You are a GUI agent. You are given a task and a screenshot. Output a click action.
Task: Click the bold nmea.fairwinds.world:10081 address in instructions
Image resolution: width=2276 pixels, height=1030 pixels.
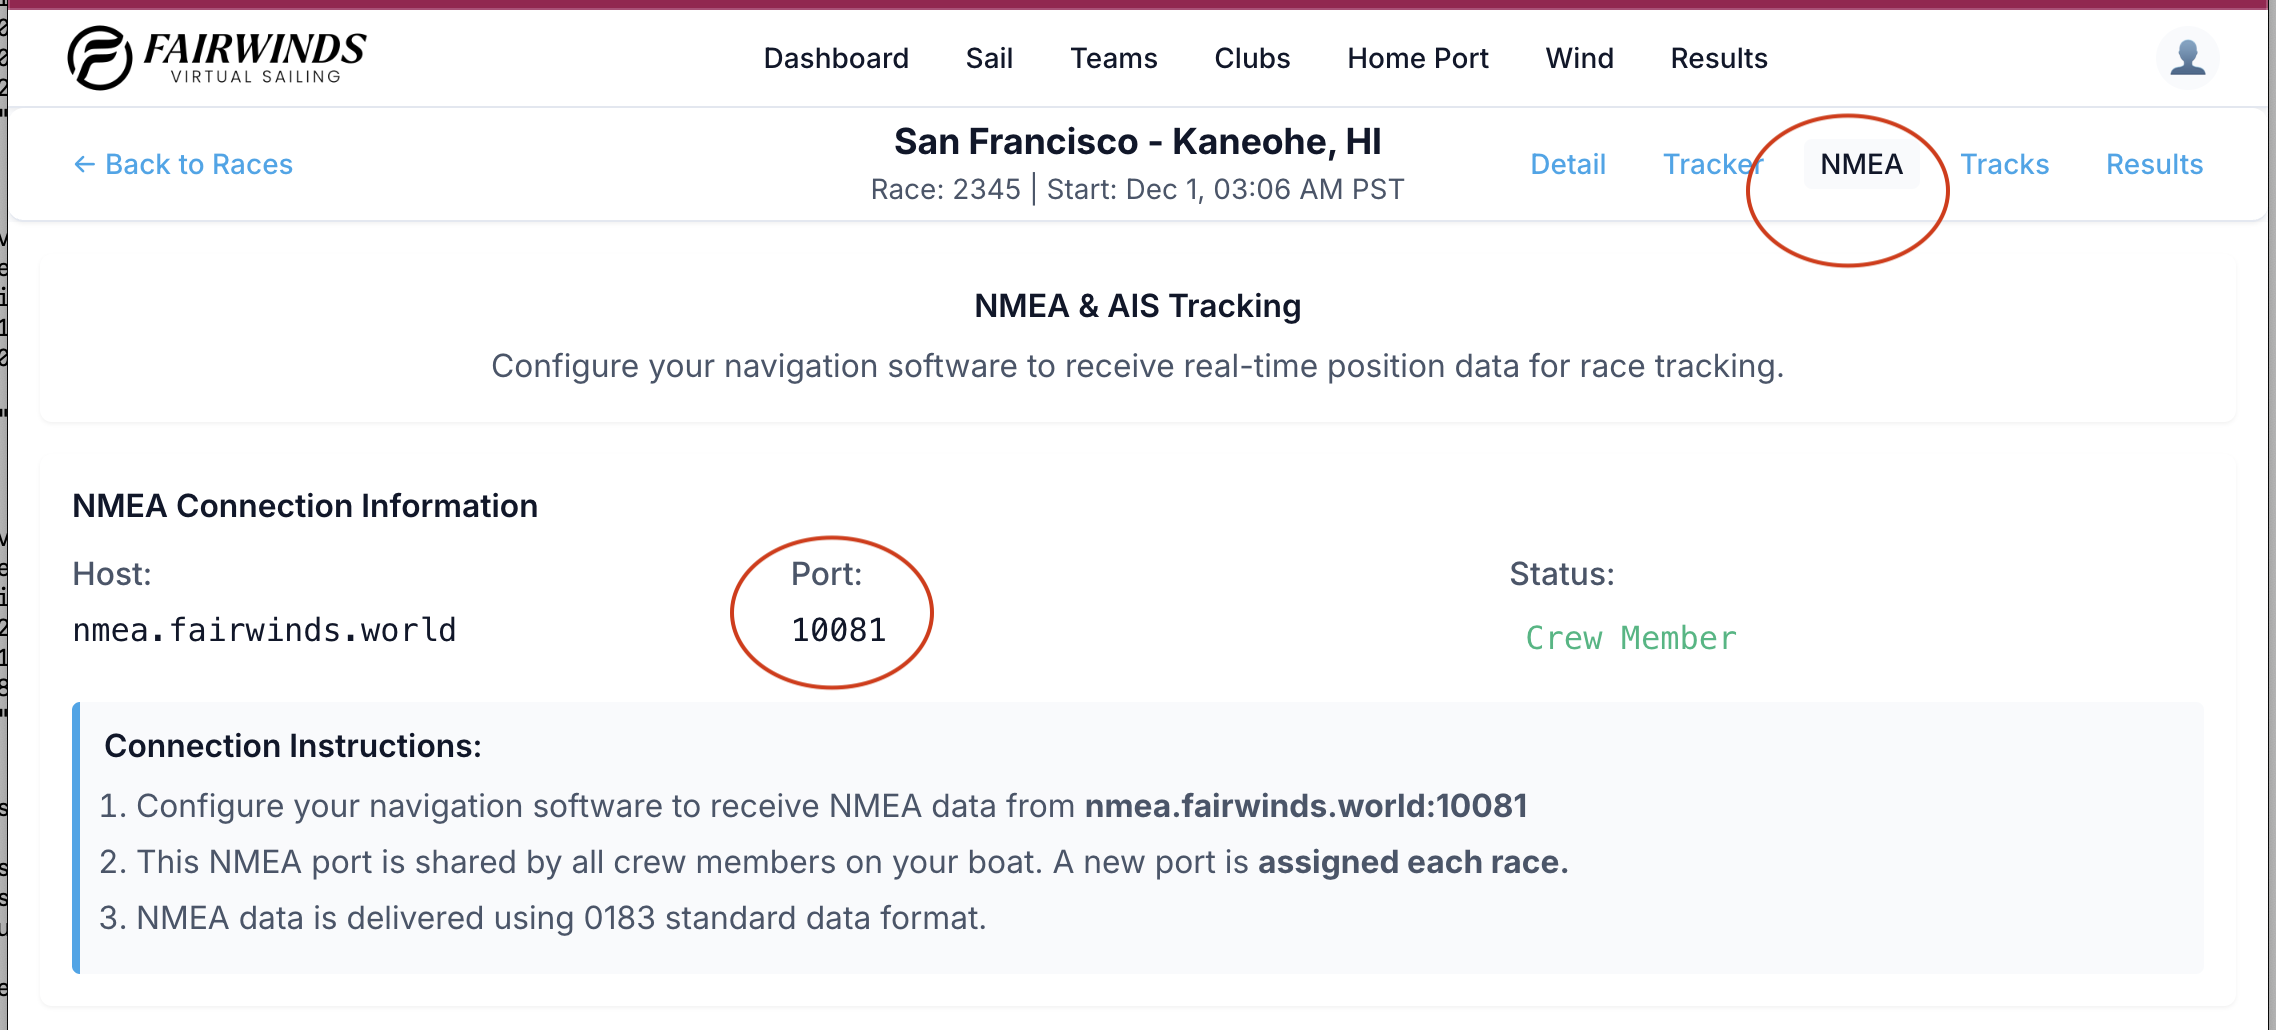tap(1306, 806)
